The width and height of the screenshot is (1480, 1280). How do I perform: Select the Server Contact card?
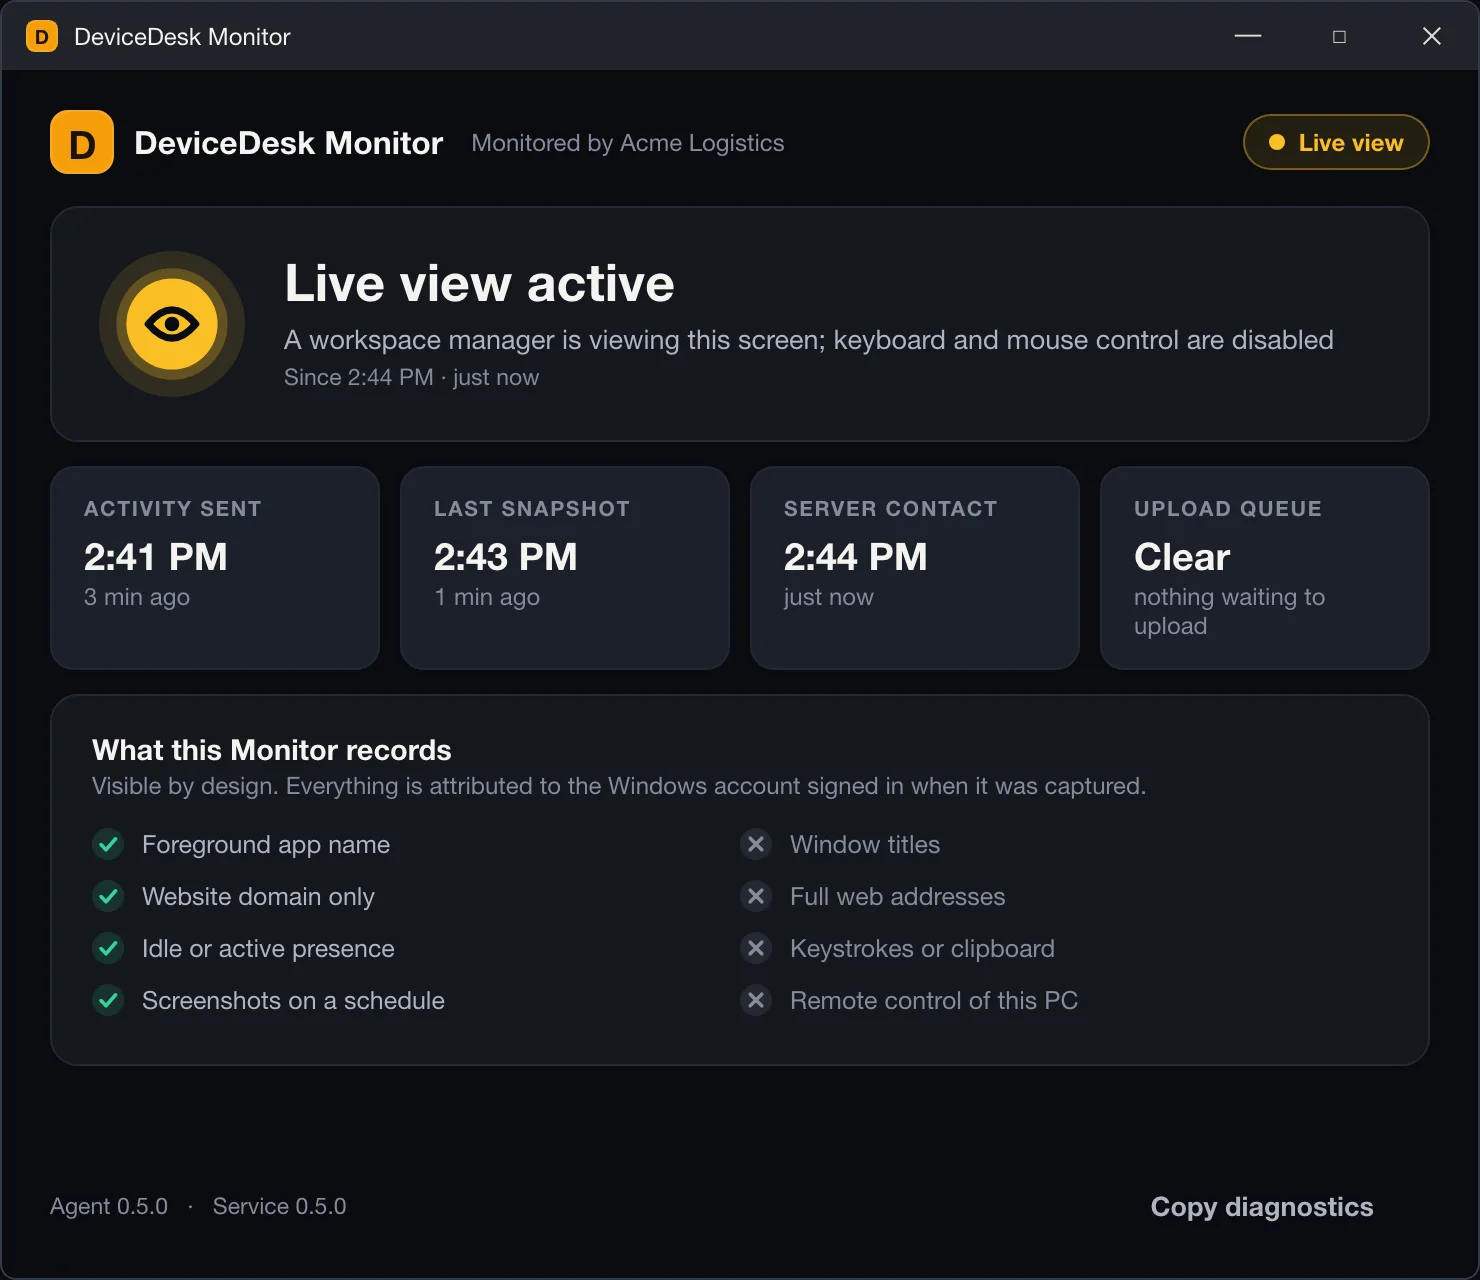pyautogui.click(x=915, y=568)
